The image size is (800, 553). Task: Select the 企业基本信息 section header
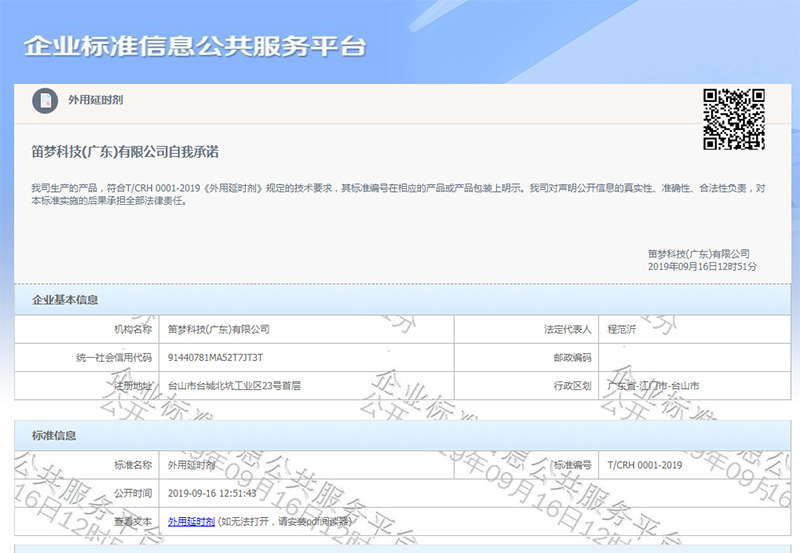click(x=65, y=299)
